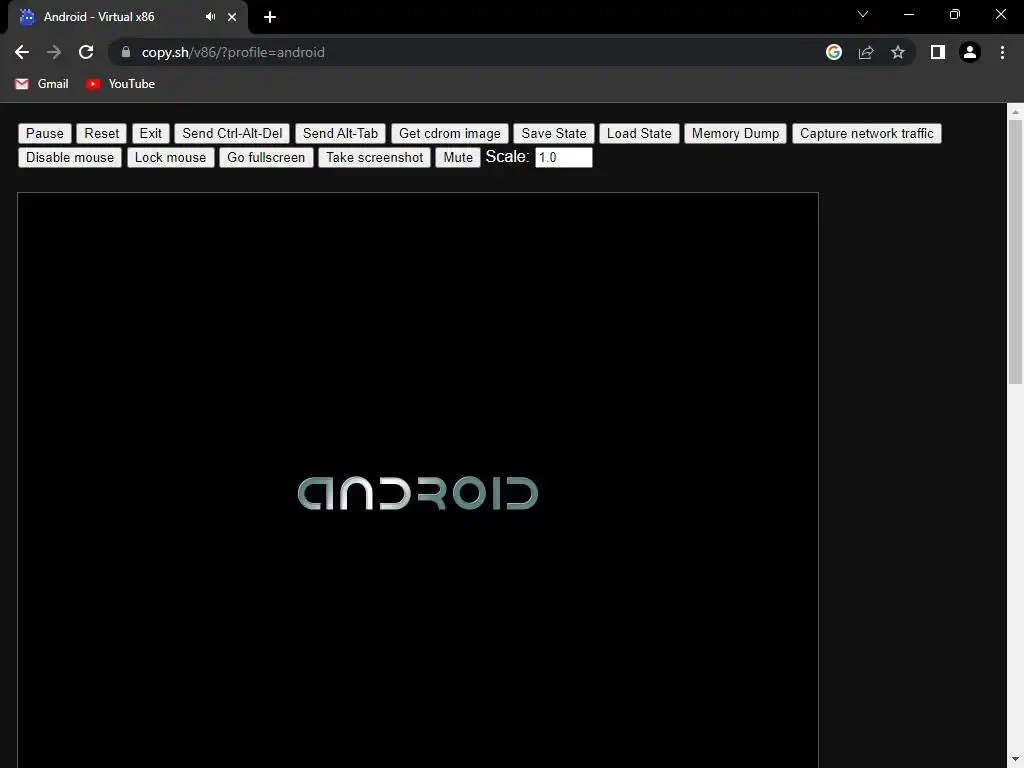
Task: Click Get cdrom image
Action: [450, 133]
